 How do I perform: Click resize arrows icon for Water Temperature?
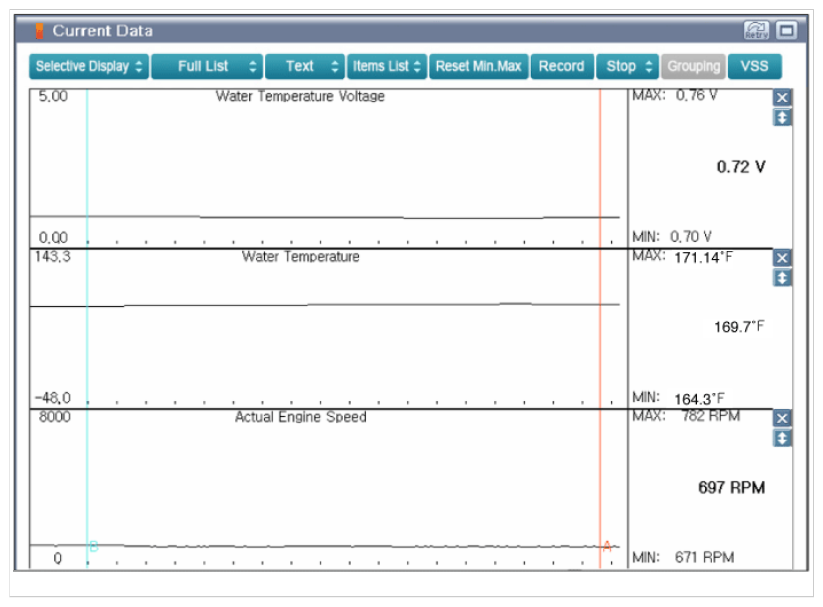pyautogui.click(x=782, y=278)
